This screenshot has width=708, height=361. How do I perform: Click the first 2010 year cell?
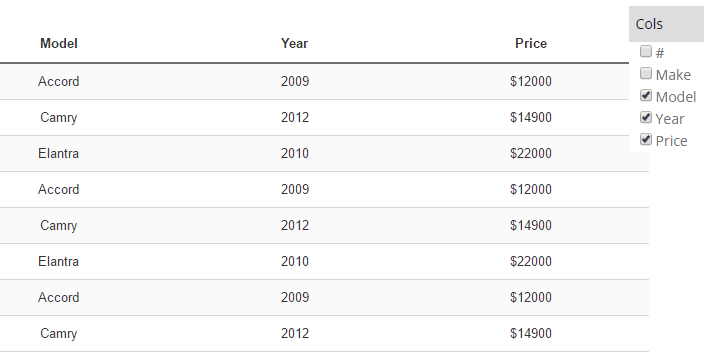pyautogui.click(x=294, y=153)
